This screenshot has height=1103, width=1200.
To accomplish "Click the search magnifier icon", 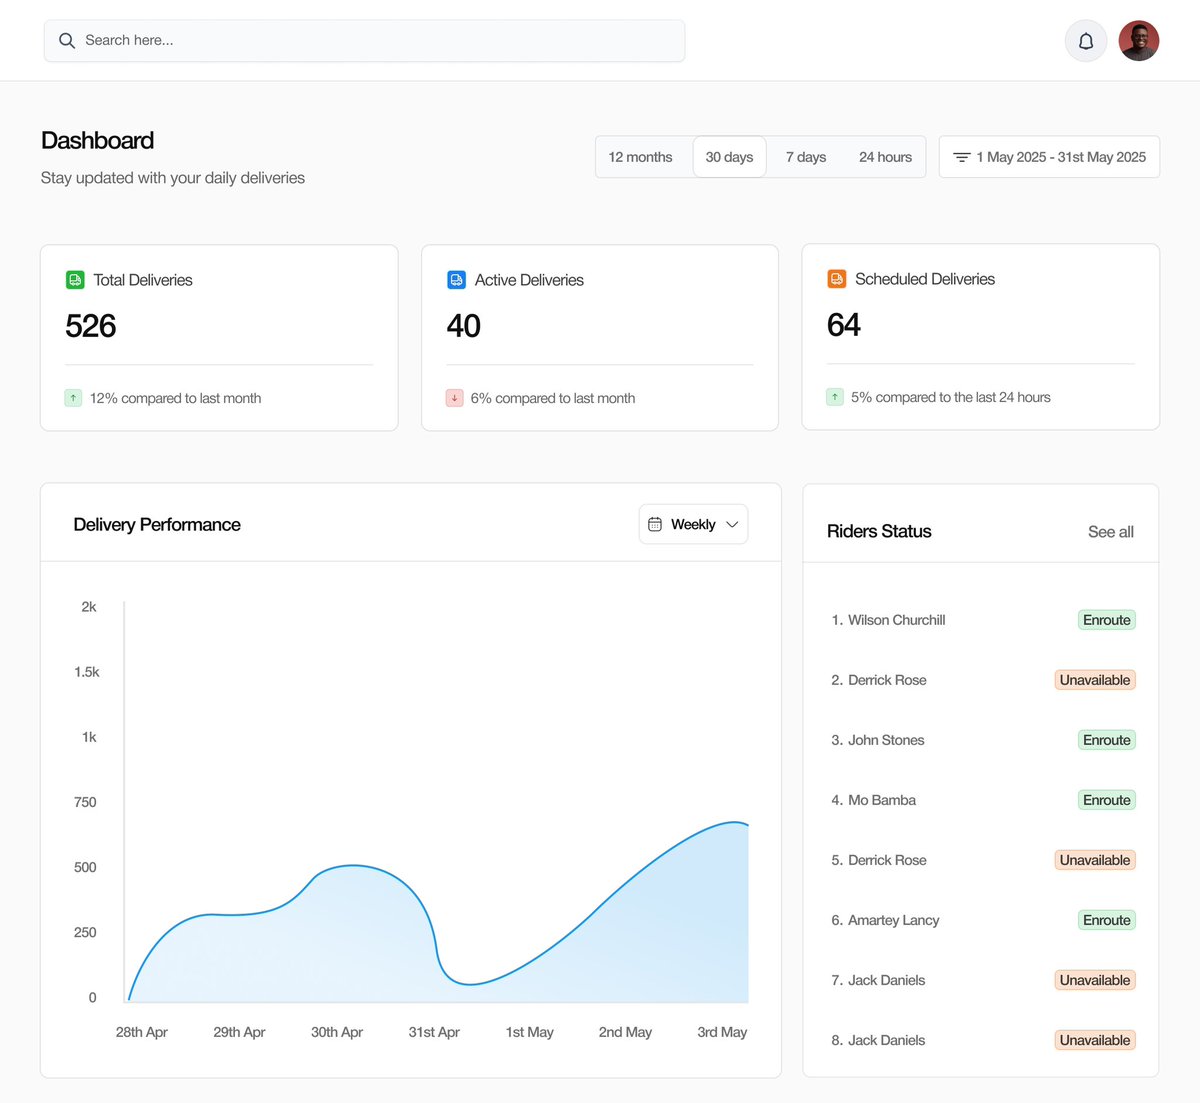I will pyautogui.click(x=67, y=41).
